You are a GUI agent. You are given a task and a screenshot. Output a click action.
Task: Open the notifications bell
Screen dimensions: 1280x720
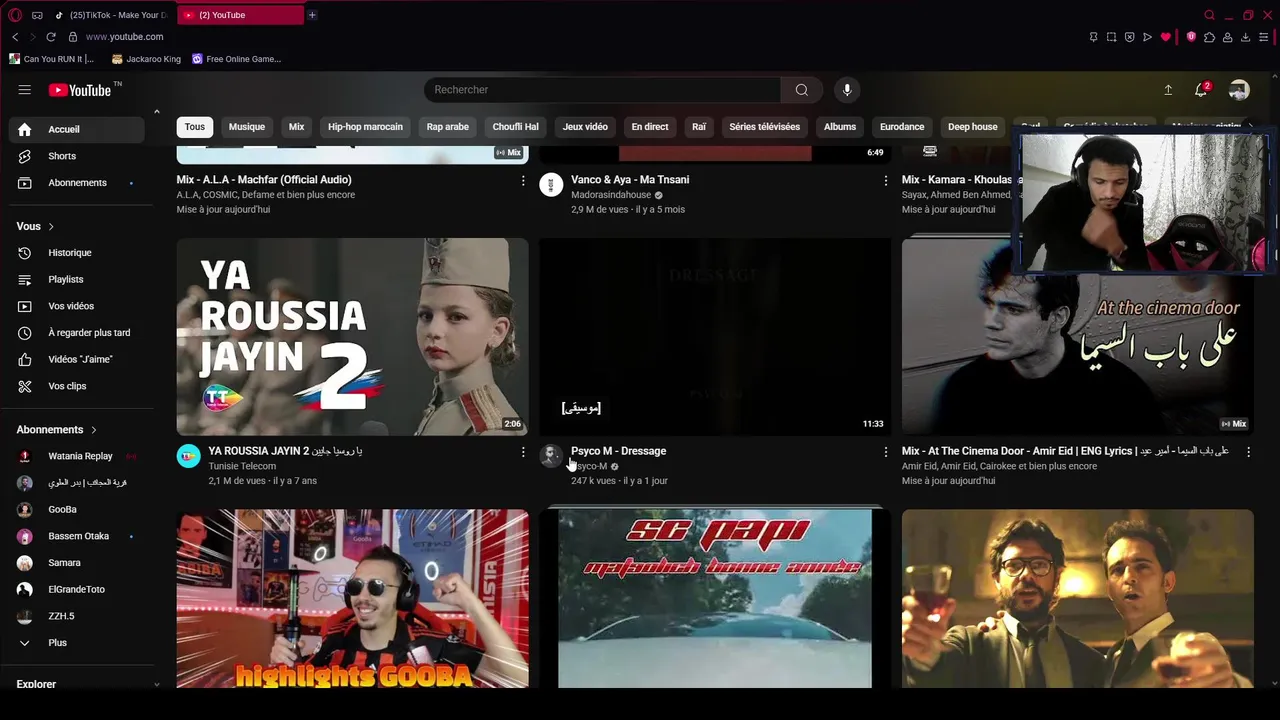(x=1201, y=90)
